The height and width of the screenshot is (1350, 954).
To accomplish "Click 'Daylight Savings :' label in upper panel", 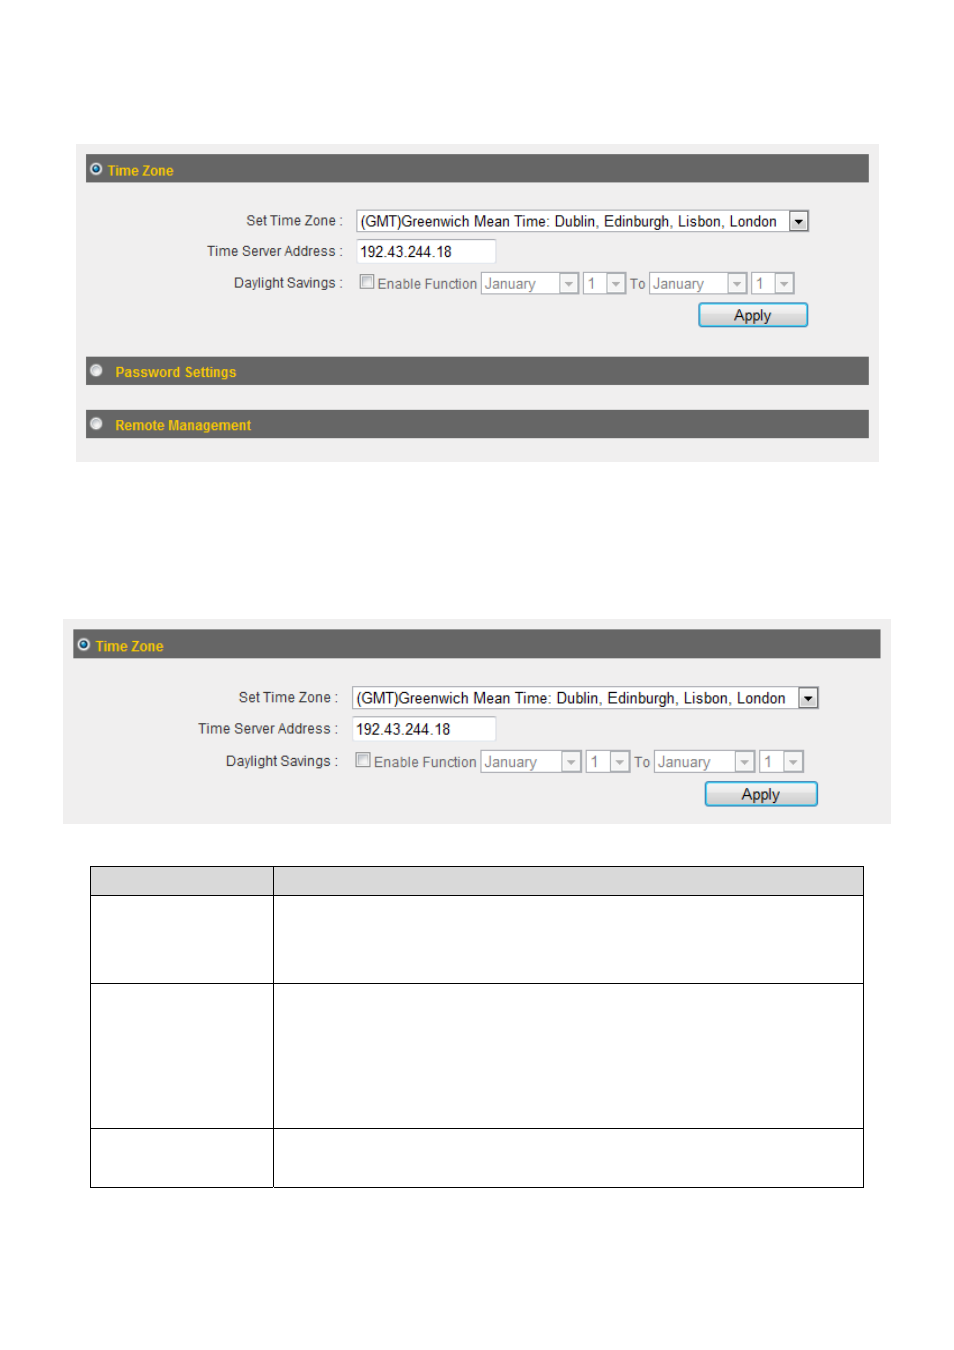I will tap(288, 283).
